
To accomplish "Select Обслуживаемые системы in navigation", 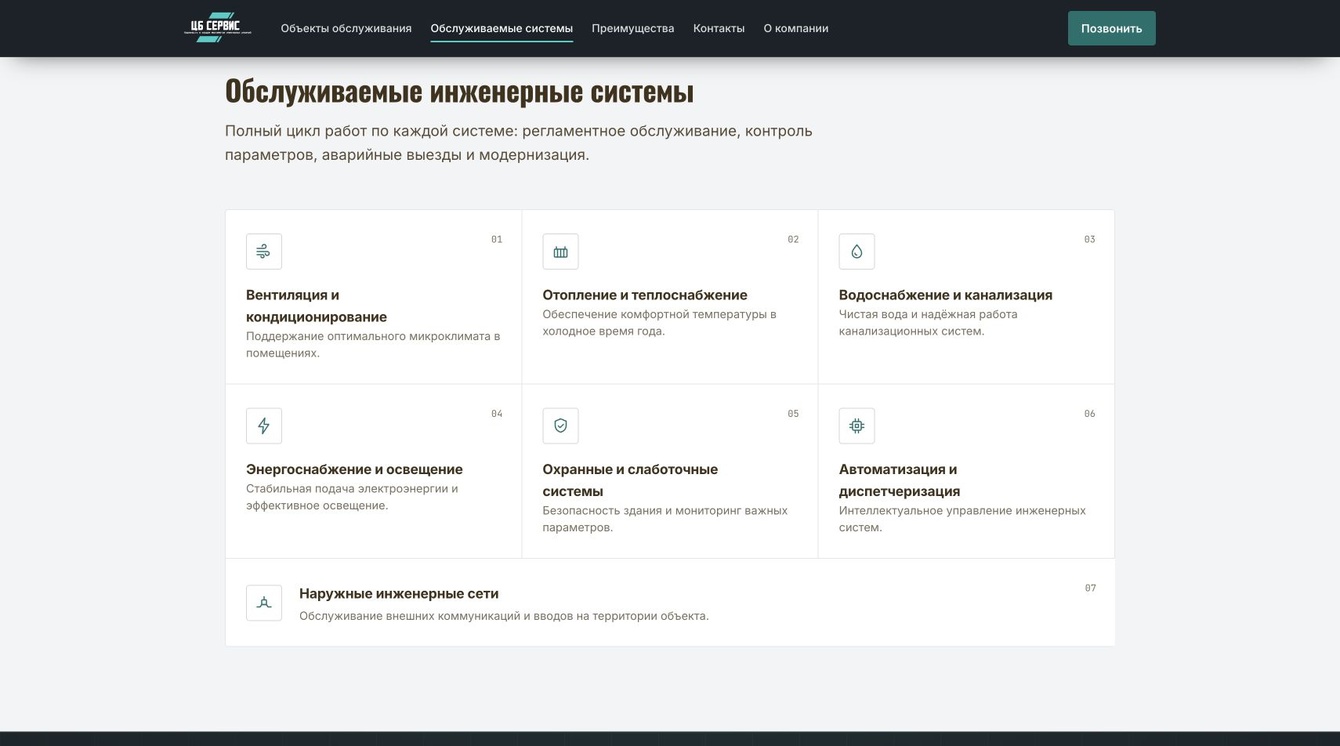I will click(x=502, y=28).
